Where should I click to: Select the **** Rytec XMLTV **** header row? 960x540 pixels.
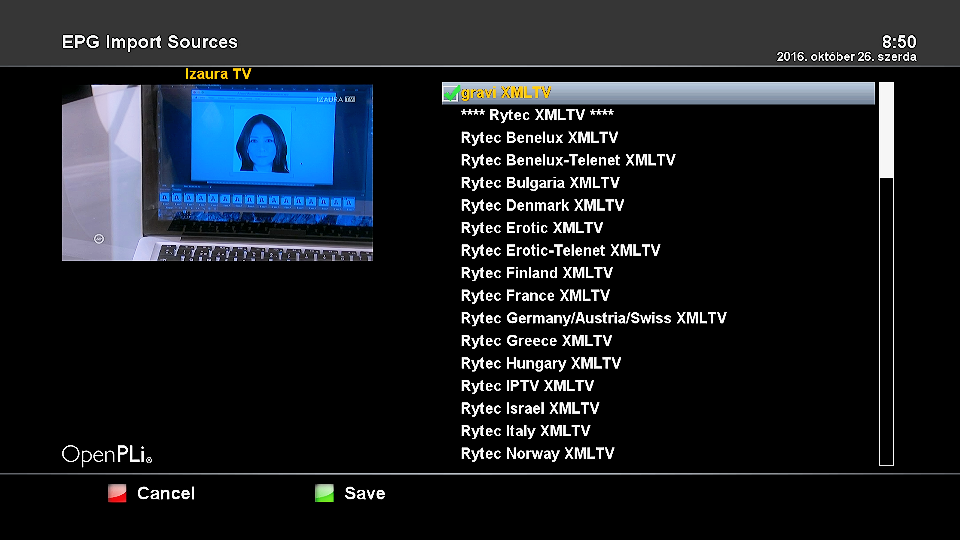coord(658,115)
